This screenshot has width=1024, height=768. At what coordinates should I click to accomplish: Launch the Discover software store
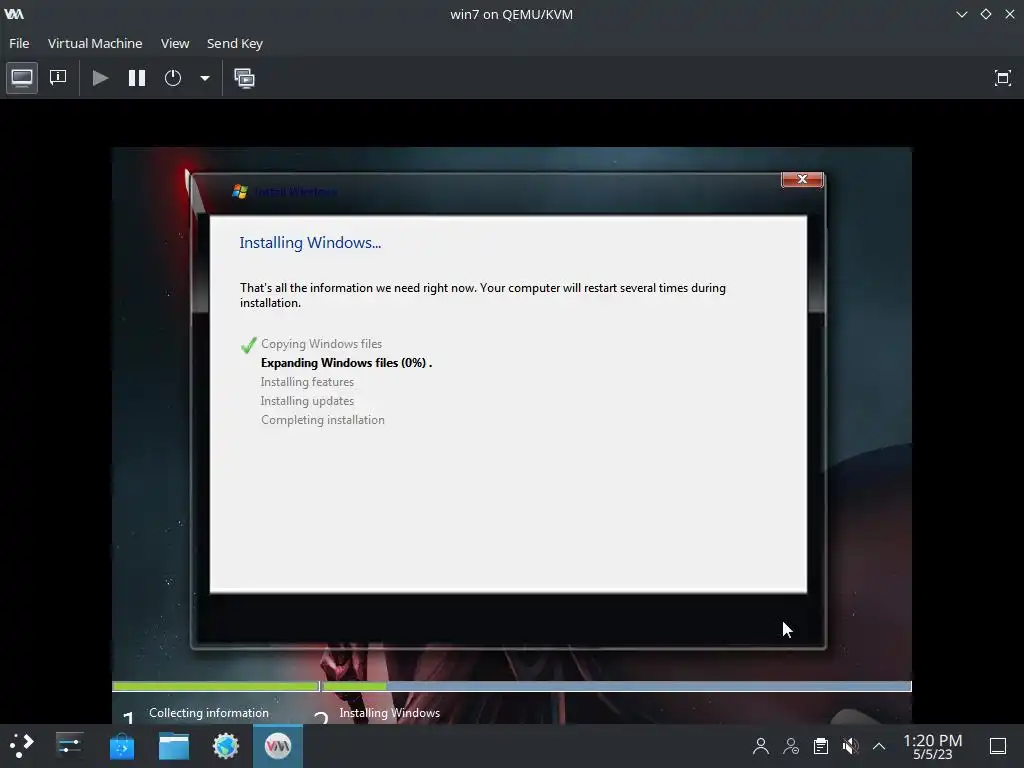[121, 746]
